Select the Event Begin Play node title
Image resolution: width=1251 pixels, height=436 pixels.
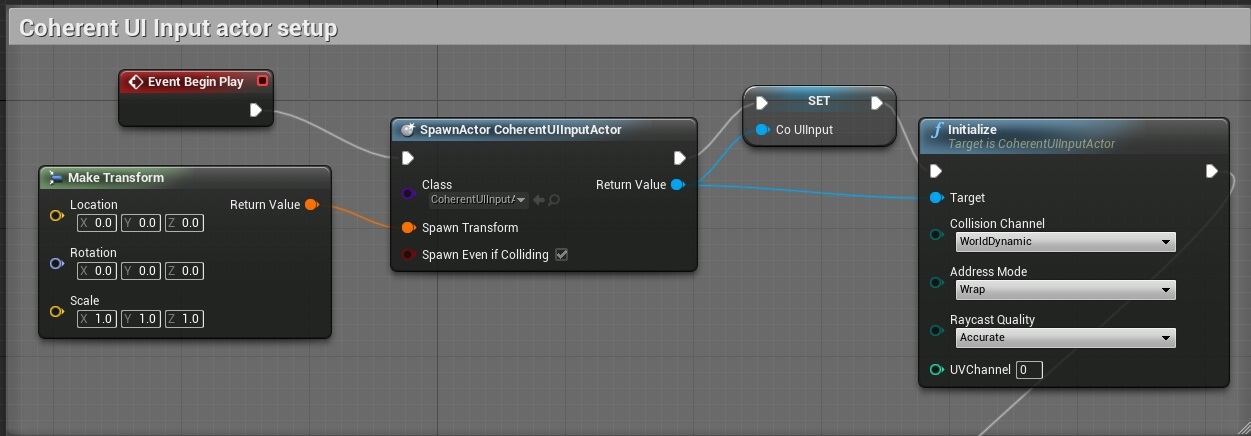point(196,82)
